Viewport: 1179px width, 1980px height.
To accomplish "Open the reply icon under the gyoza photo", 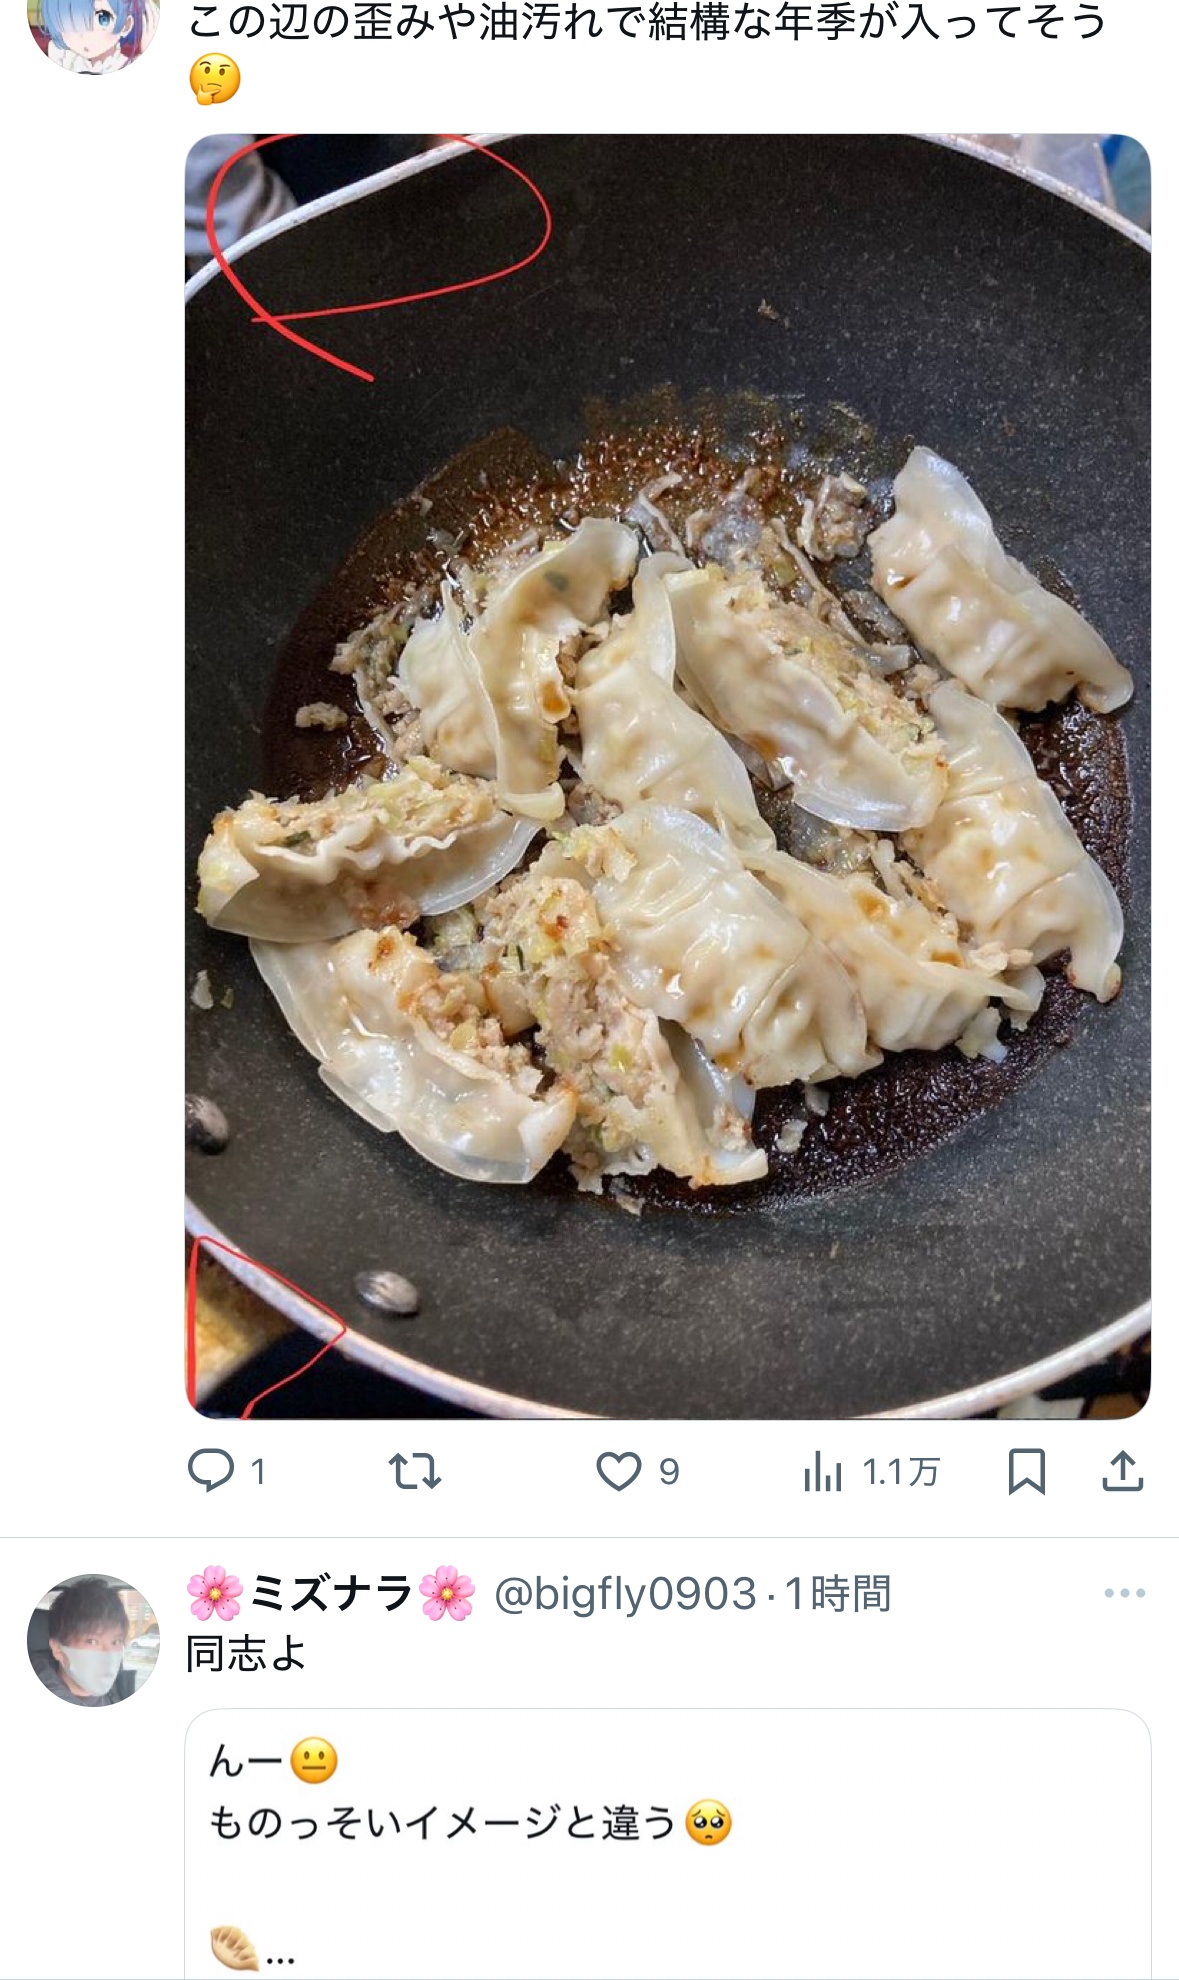I will (x=211, y=1471).
